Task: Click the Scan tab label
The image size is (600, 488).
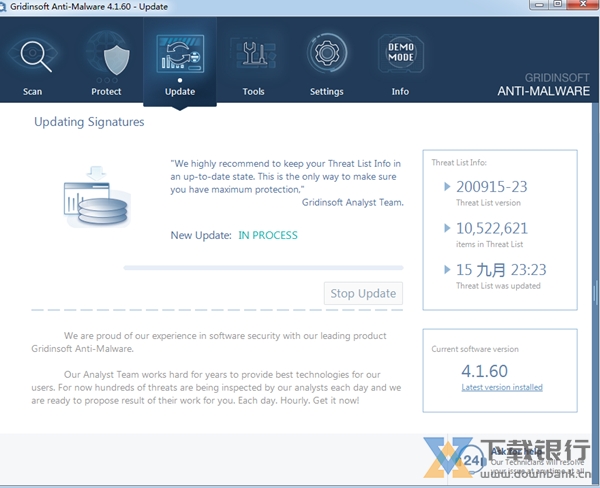Action: click(x=33, y=91)
